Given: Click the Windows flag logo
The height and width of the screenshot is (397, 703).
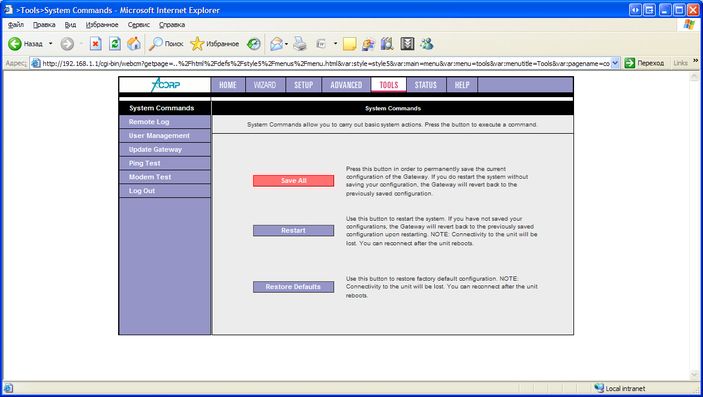Looking at the screenshot, I should click(x=690, y=24).
